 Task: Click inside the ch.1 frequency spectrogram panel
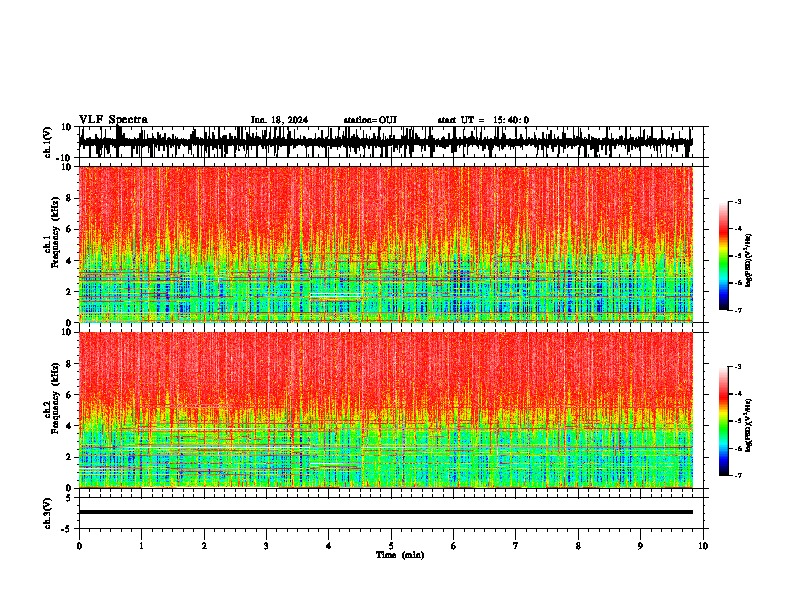click(386, 244)
